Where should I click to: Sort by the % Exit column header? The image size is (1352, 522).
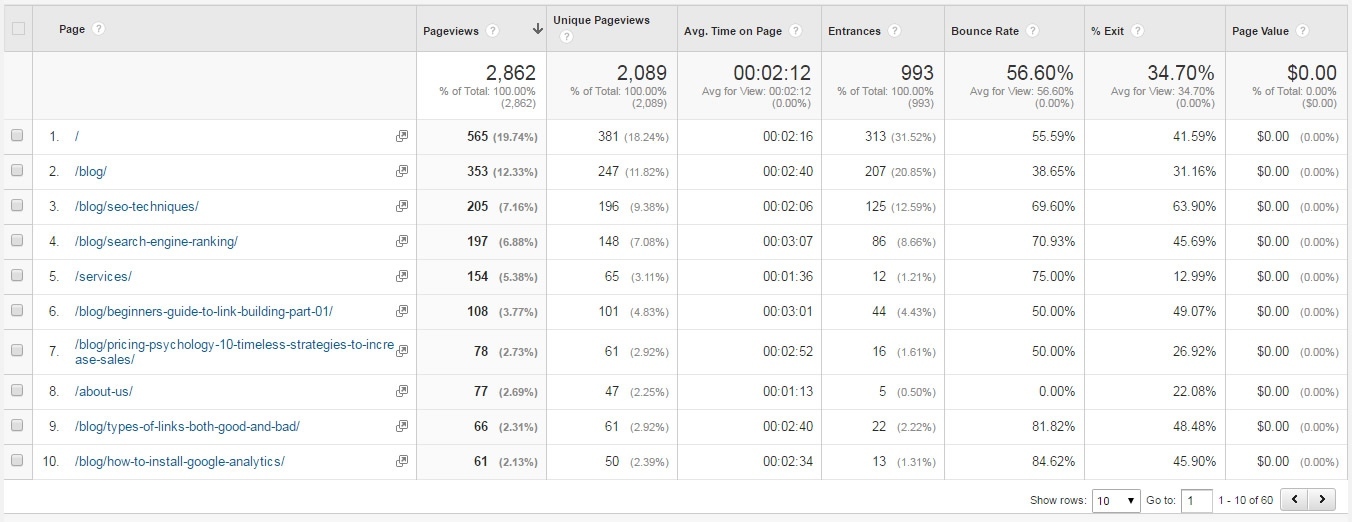click(1107, 31)
